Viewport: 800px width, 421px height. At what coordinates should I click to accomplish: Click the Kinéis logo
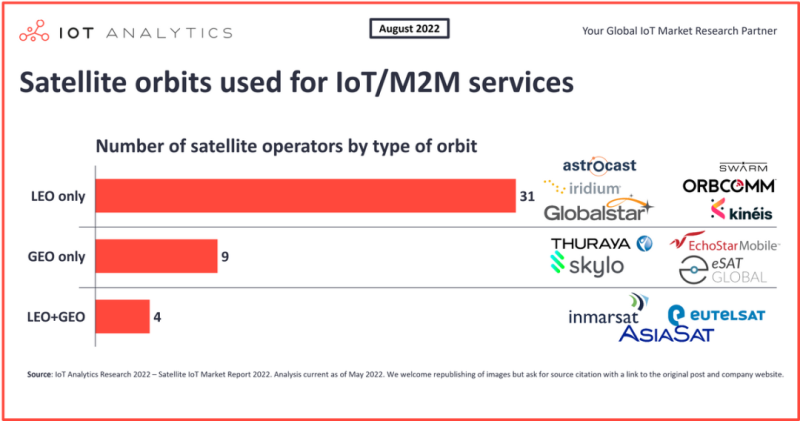pyautogui.click(x=738, y=210)
